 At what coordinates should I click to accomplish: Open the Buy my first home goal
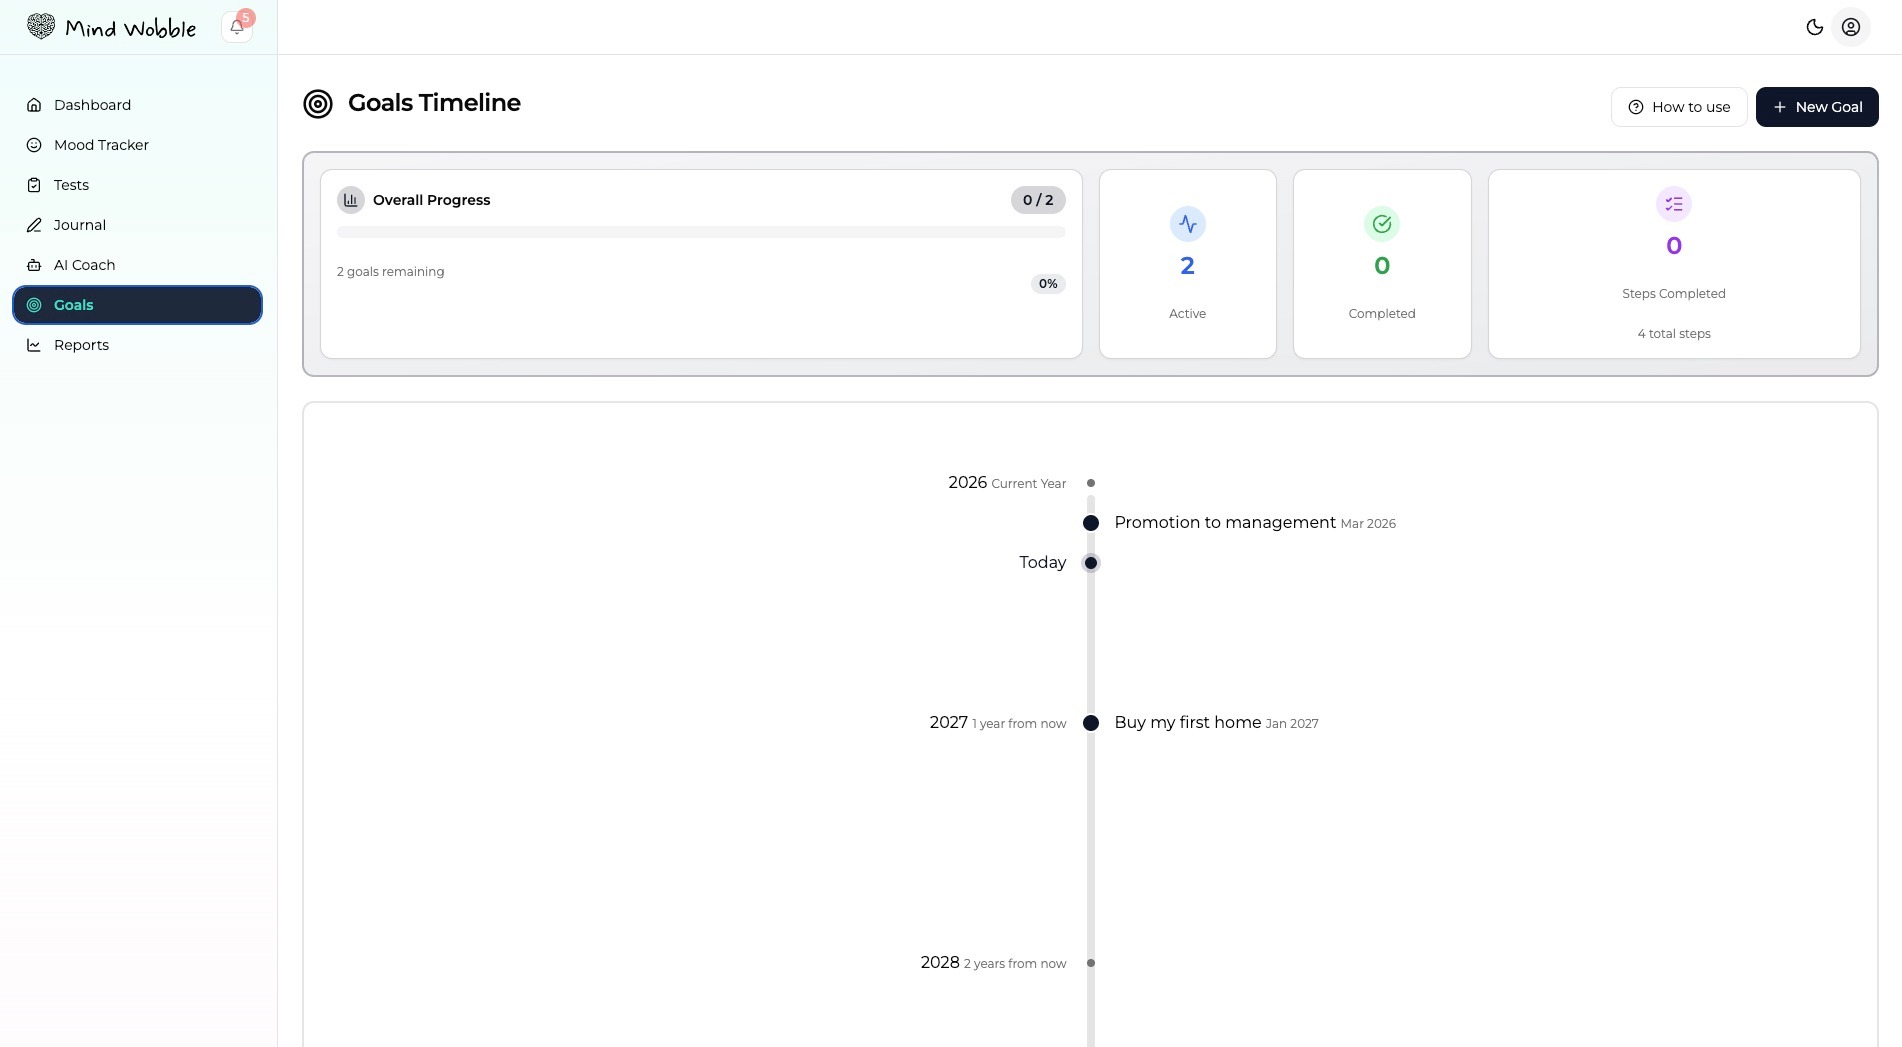point(1188,722)
